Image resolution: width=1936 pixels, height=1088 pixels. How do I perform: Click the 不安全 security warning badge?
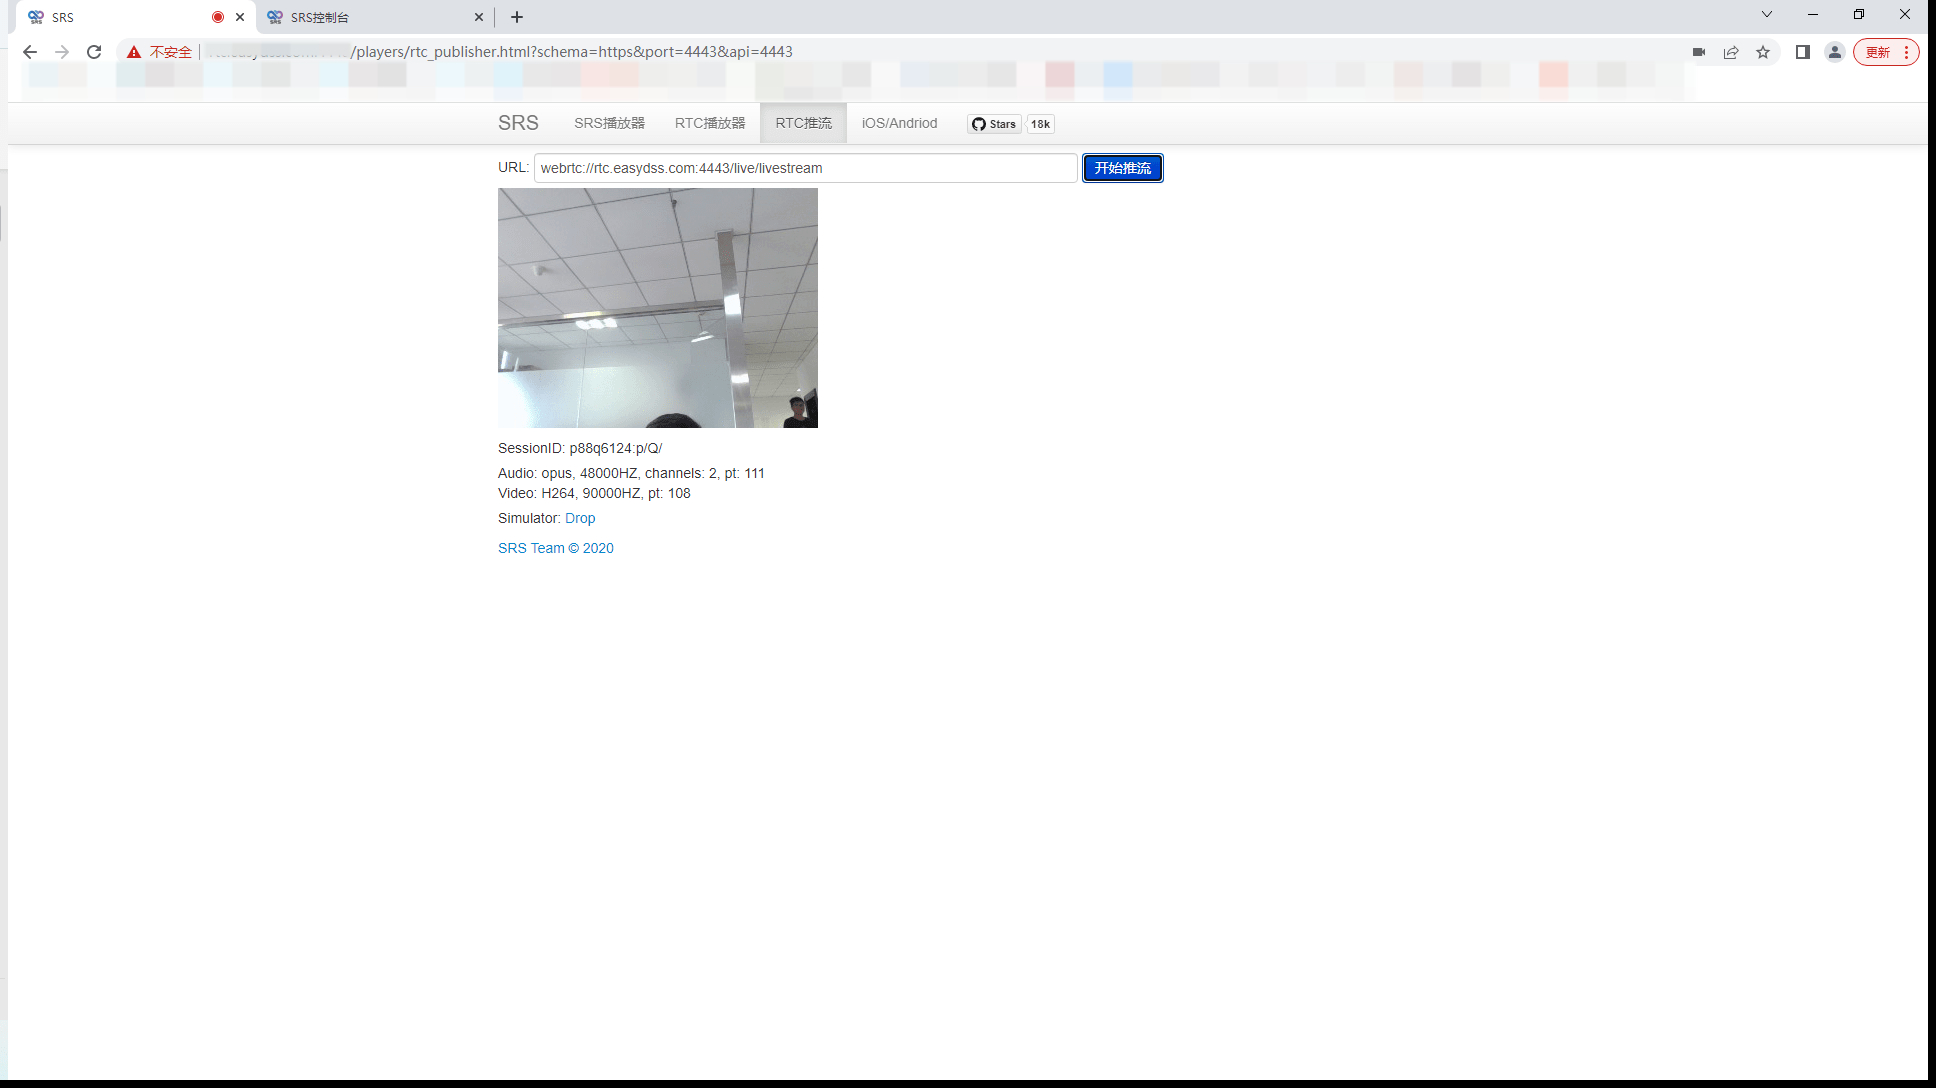(160, 52)
